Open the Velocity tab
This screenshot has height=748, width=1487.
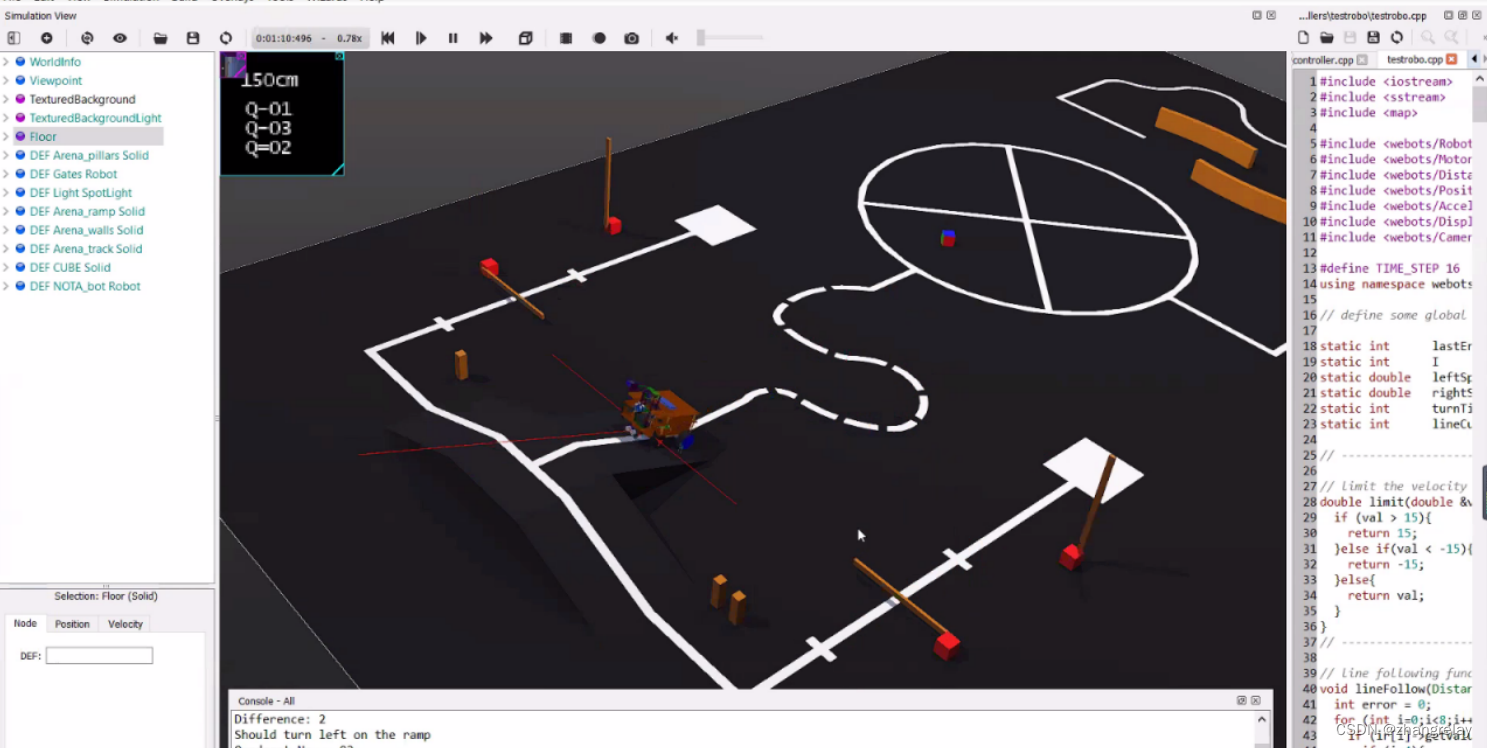[x=125, y=624]
